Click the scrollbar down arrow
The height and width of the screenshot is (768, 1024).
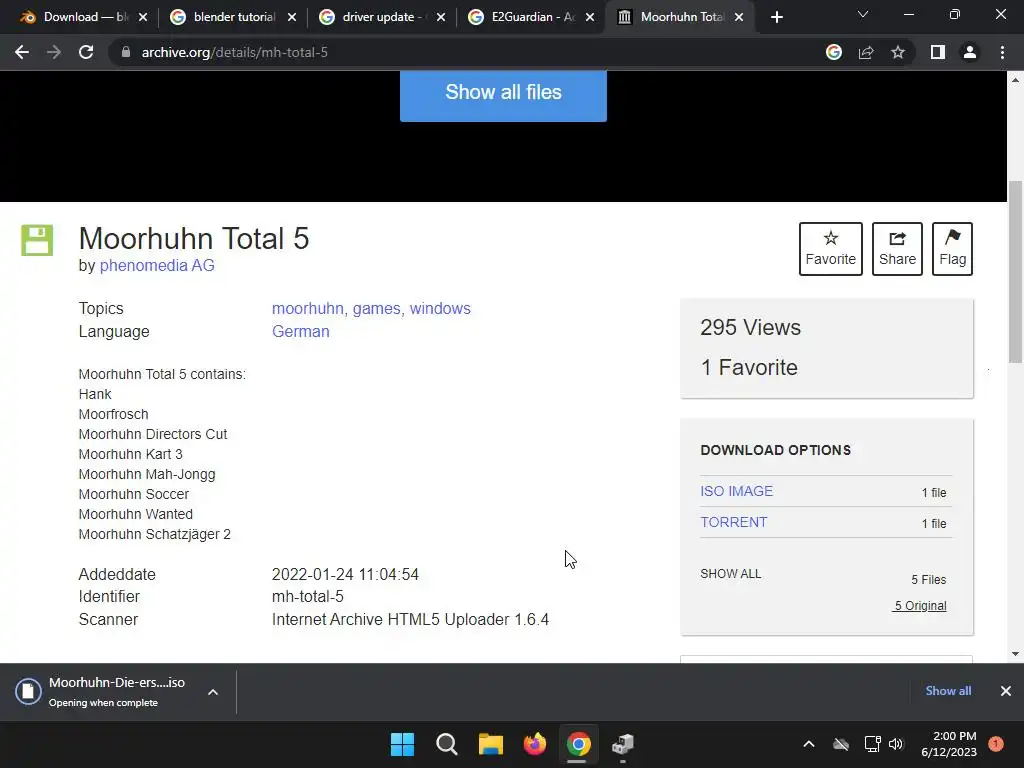pos(1016,654)
